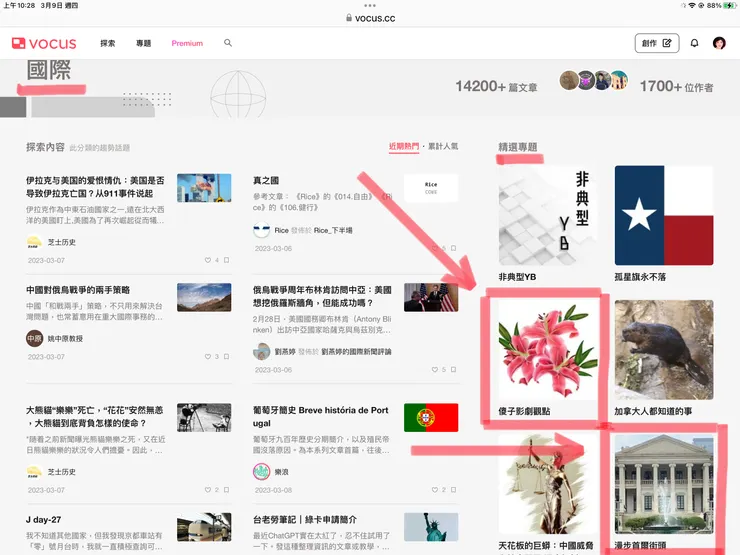Open the 探索 menu

click(x=108, y=43)
